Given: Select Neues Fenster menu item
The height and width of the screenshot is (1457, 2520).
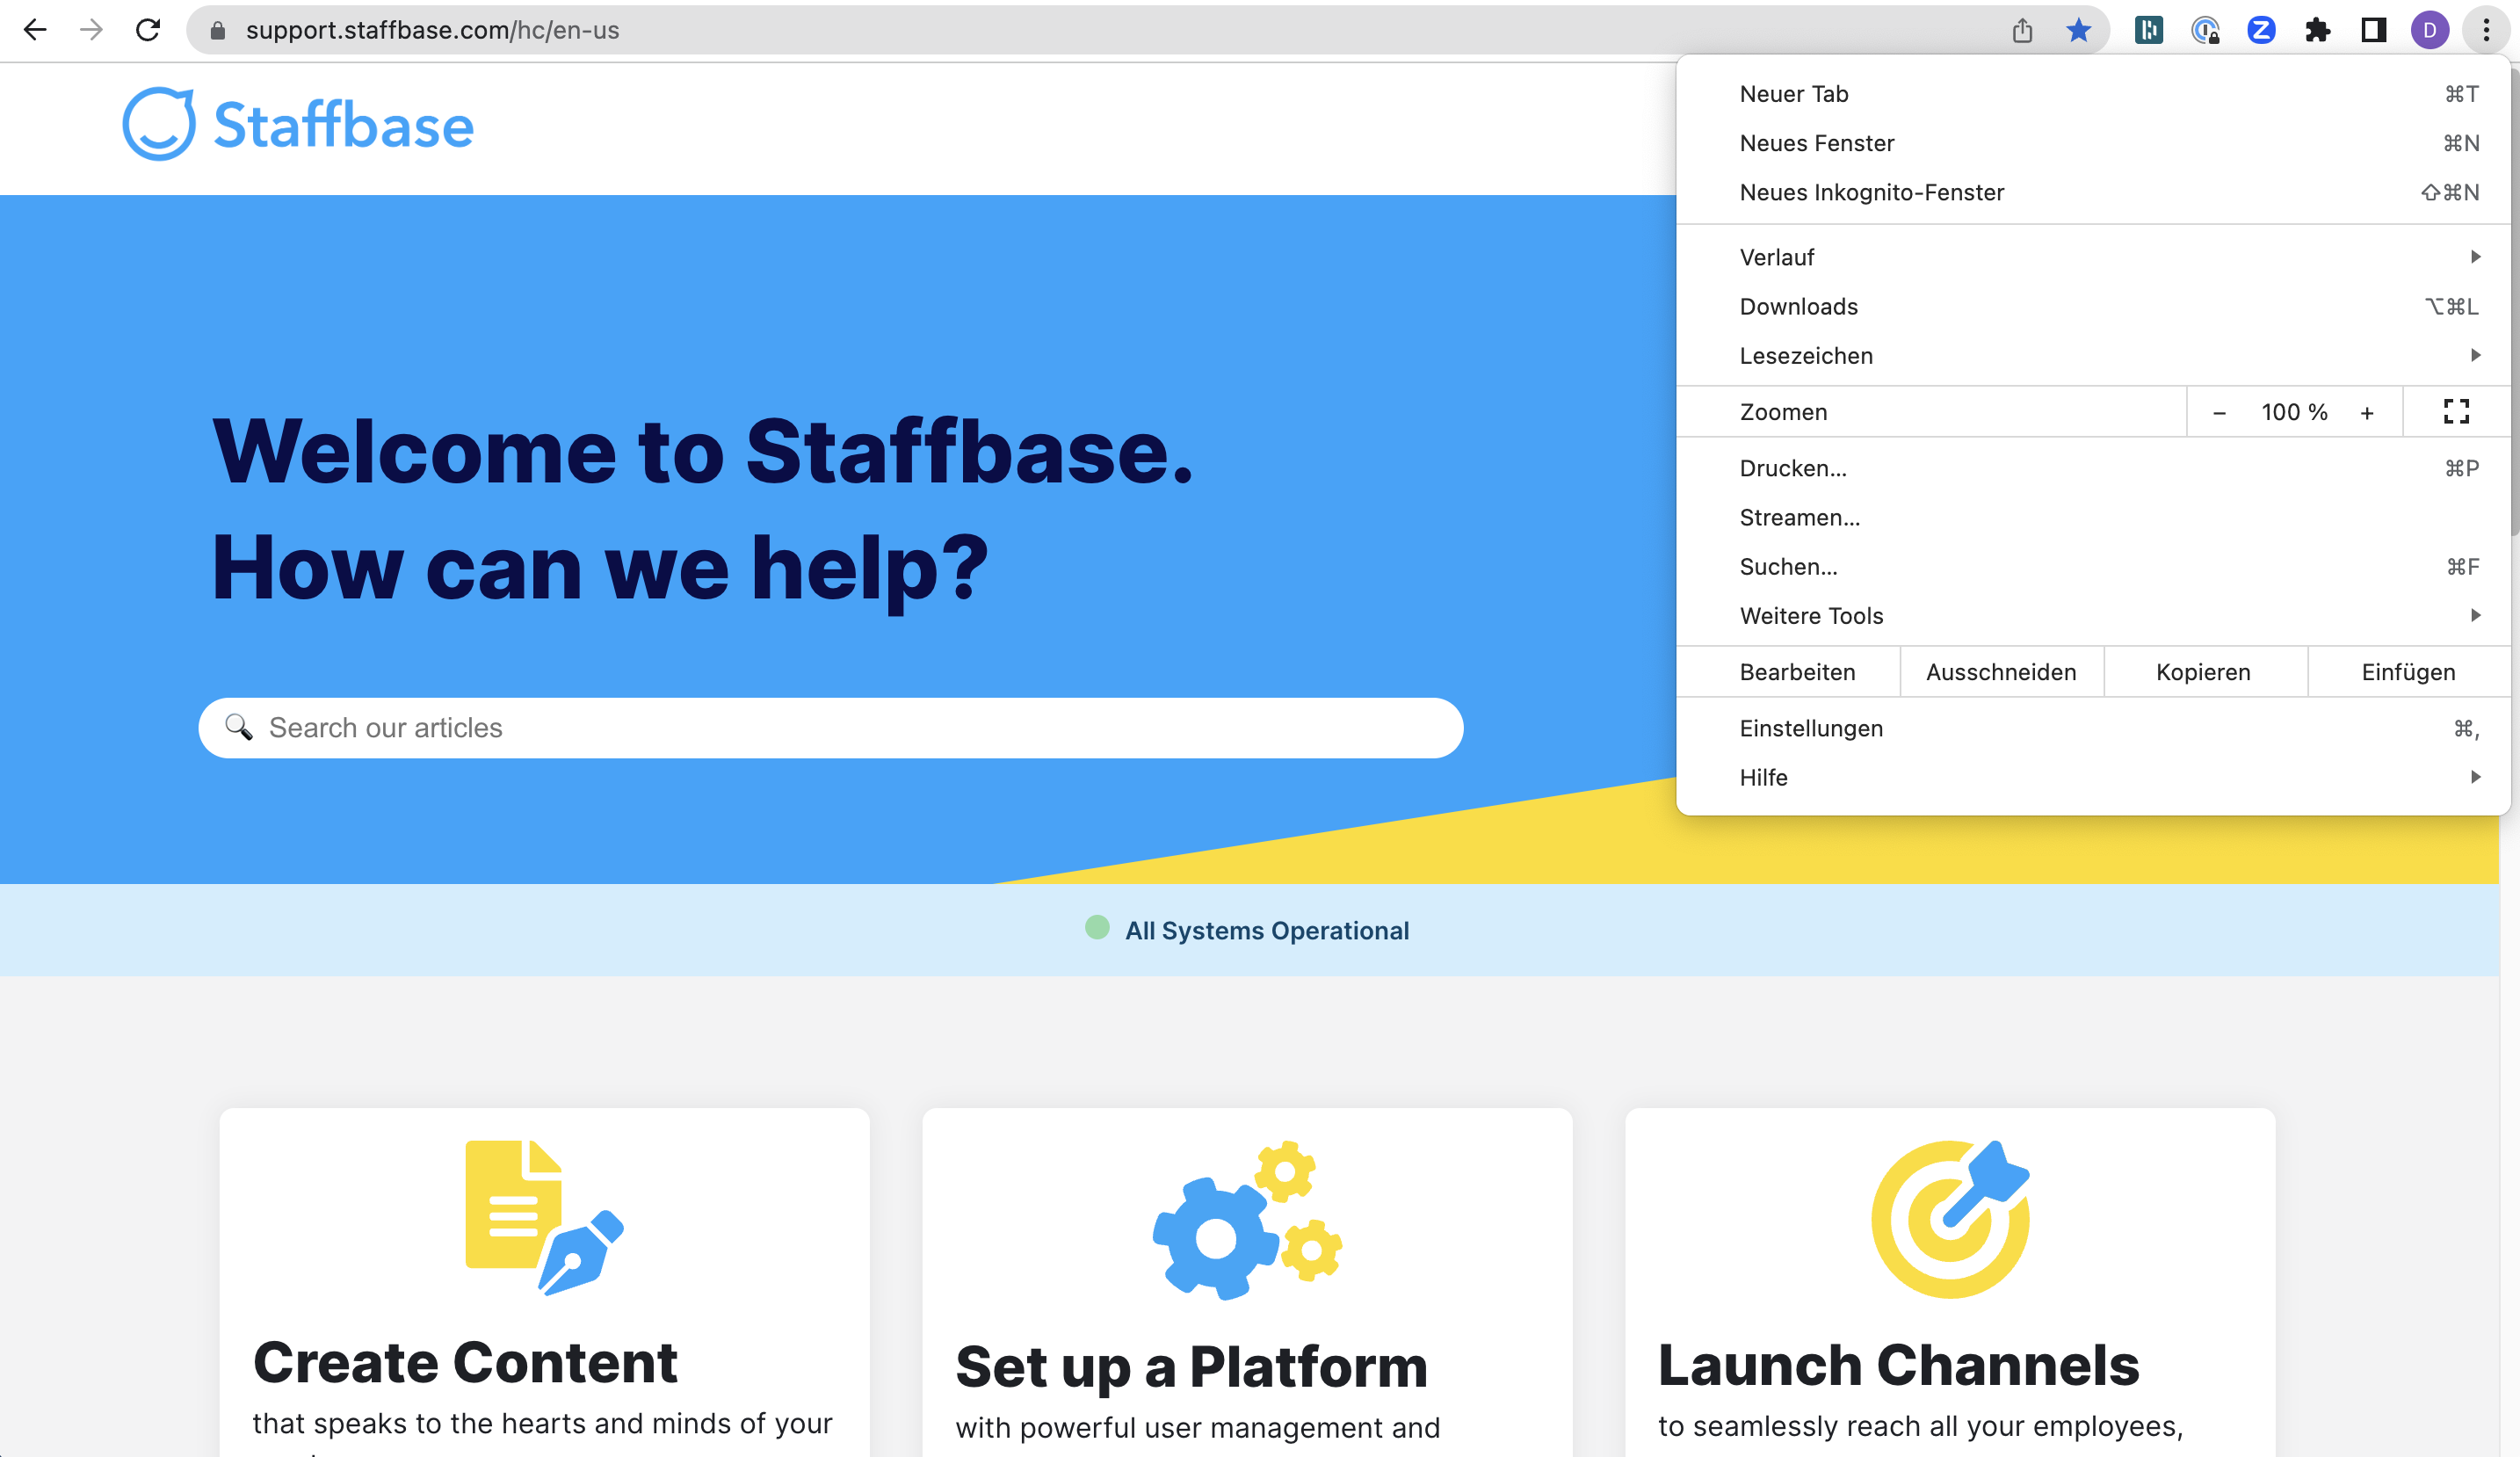Looking at the screenshot, I should coord(2093,143).
